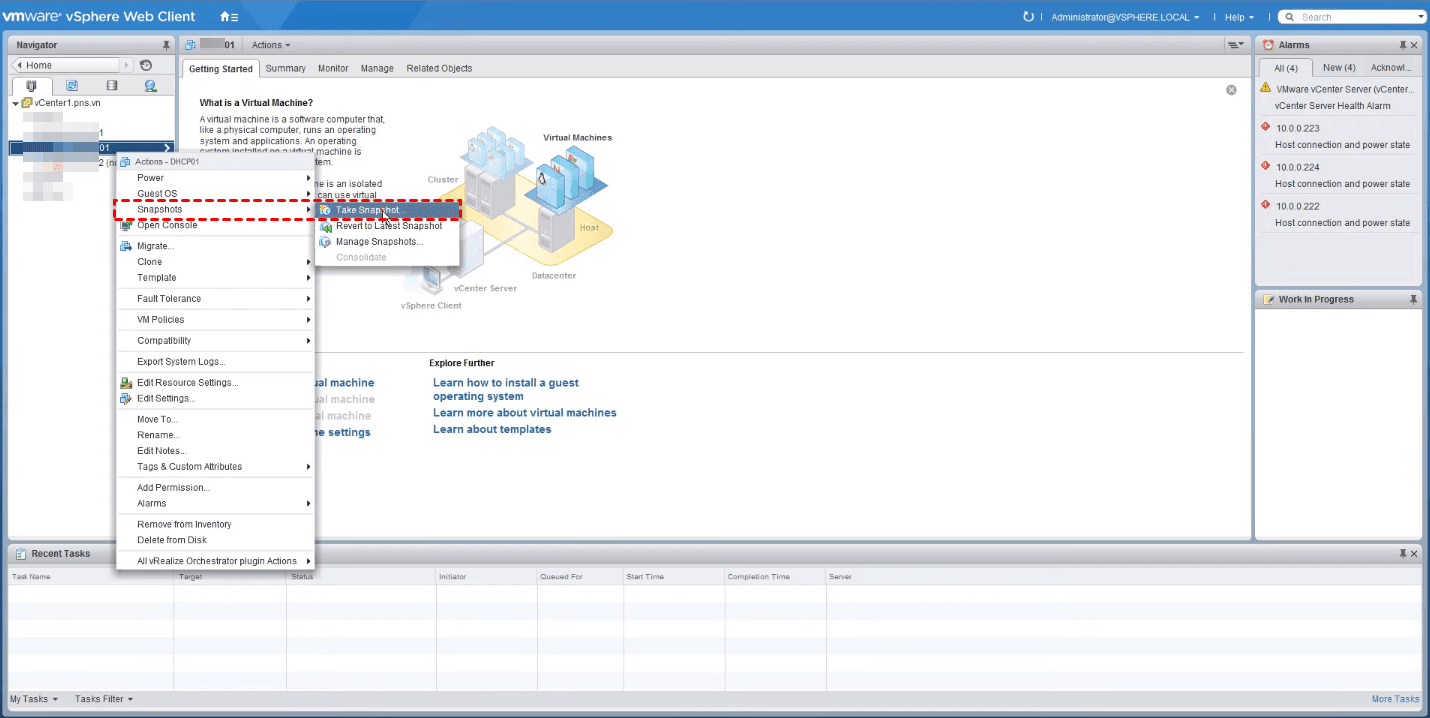The image size is (1430, 718).
Task: Toggle the pin on Work In Progress panel
Action: pos(1413,299)
